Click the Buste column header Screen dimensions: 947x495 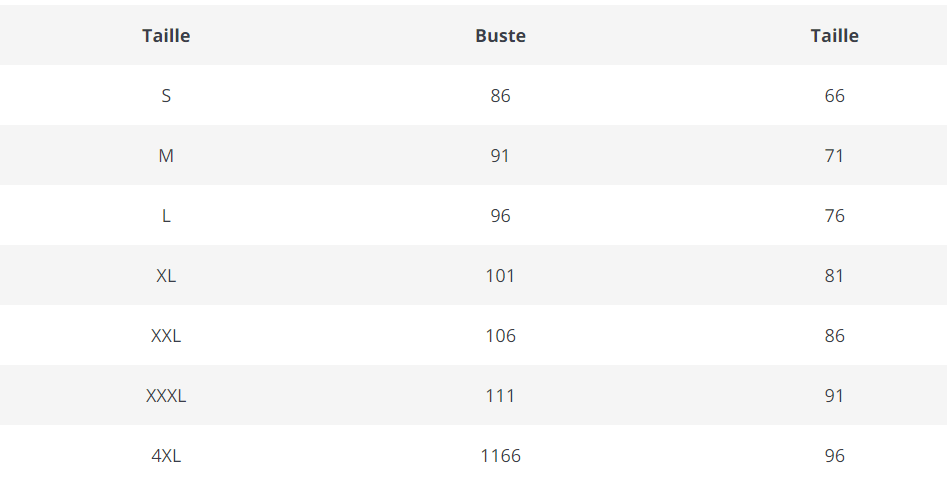500,36
